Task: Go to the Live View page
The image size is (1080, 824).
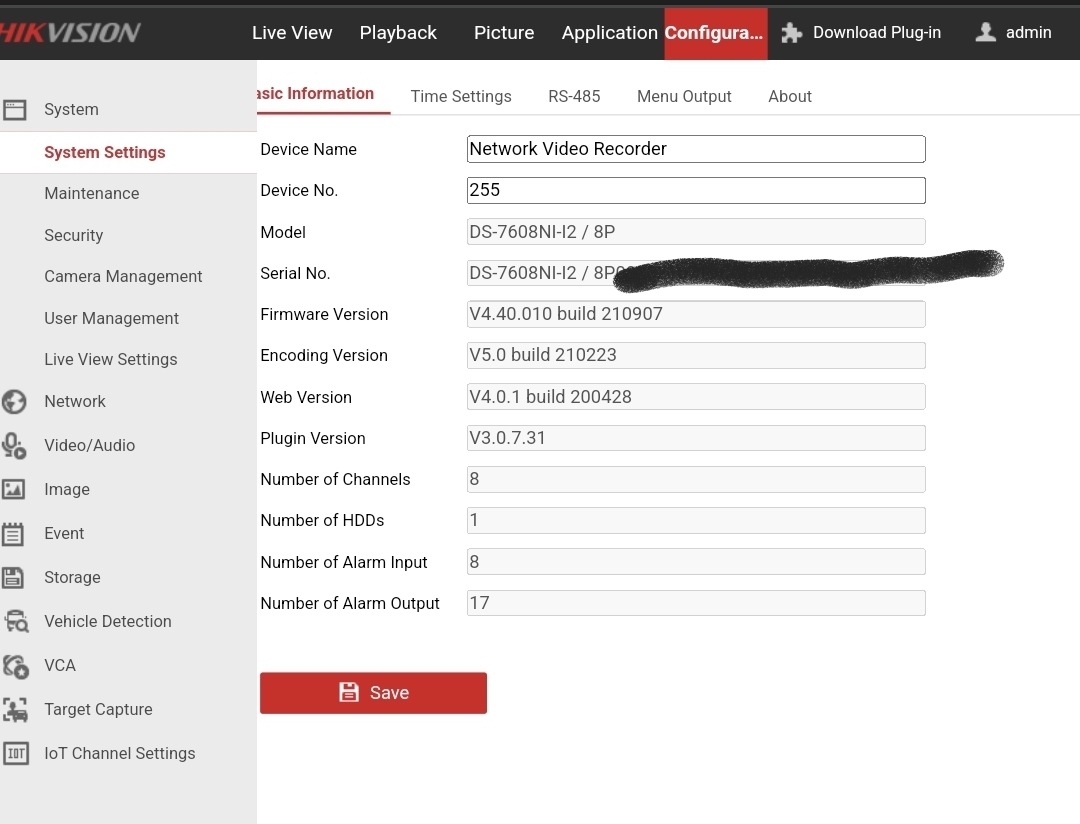Action: click(x=292, y=33)
